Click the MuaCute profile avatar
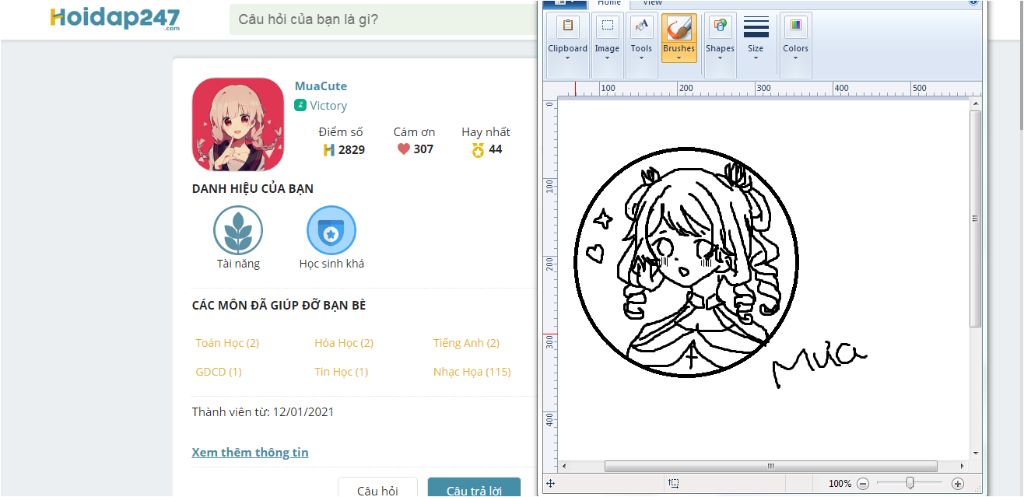1024x497 pixels. coord(238,124)
